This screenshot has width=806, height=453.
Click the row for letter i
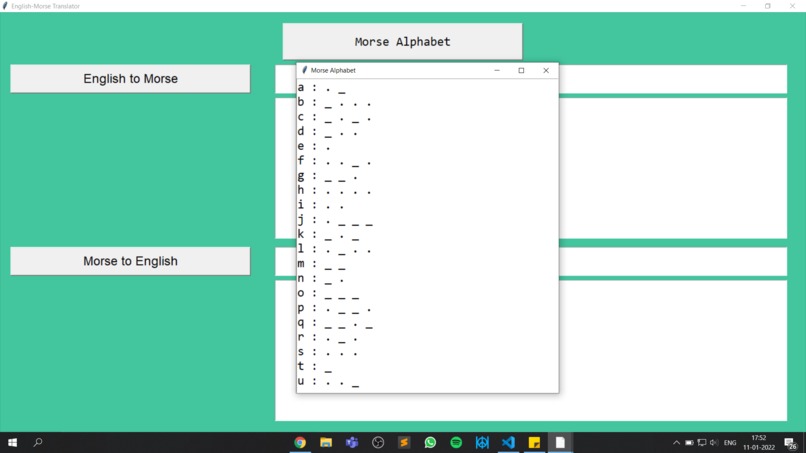coord(321,205)
